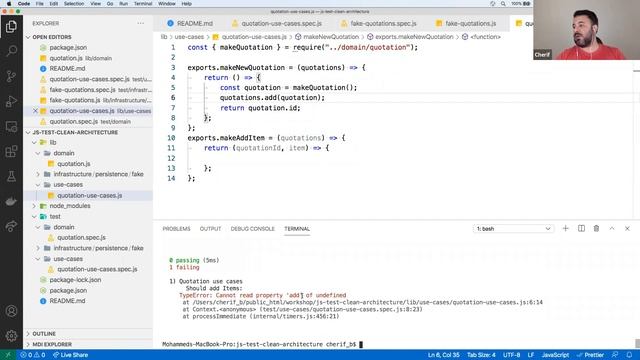640x360 pixels.
Task: Open package.json in Open Editors
Action: (x=68, y=47)
